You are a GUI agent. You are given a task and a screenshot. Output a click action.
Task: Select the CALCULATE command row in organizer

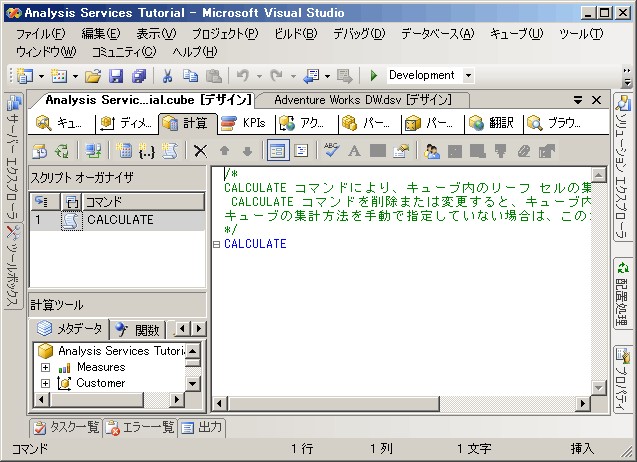118,220
